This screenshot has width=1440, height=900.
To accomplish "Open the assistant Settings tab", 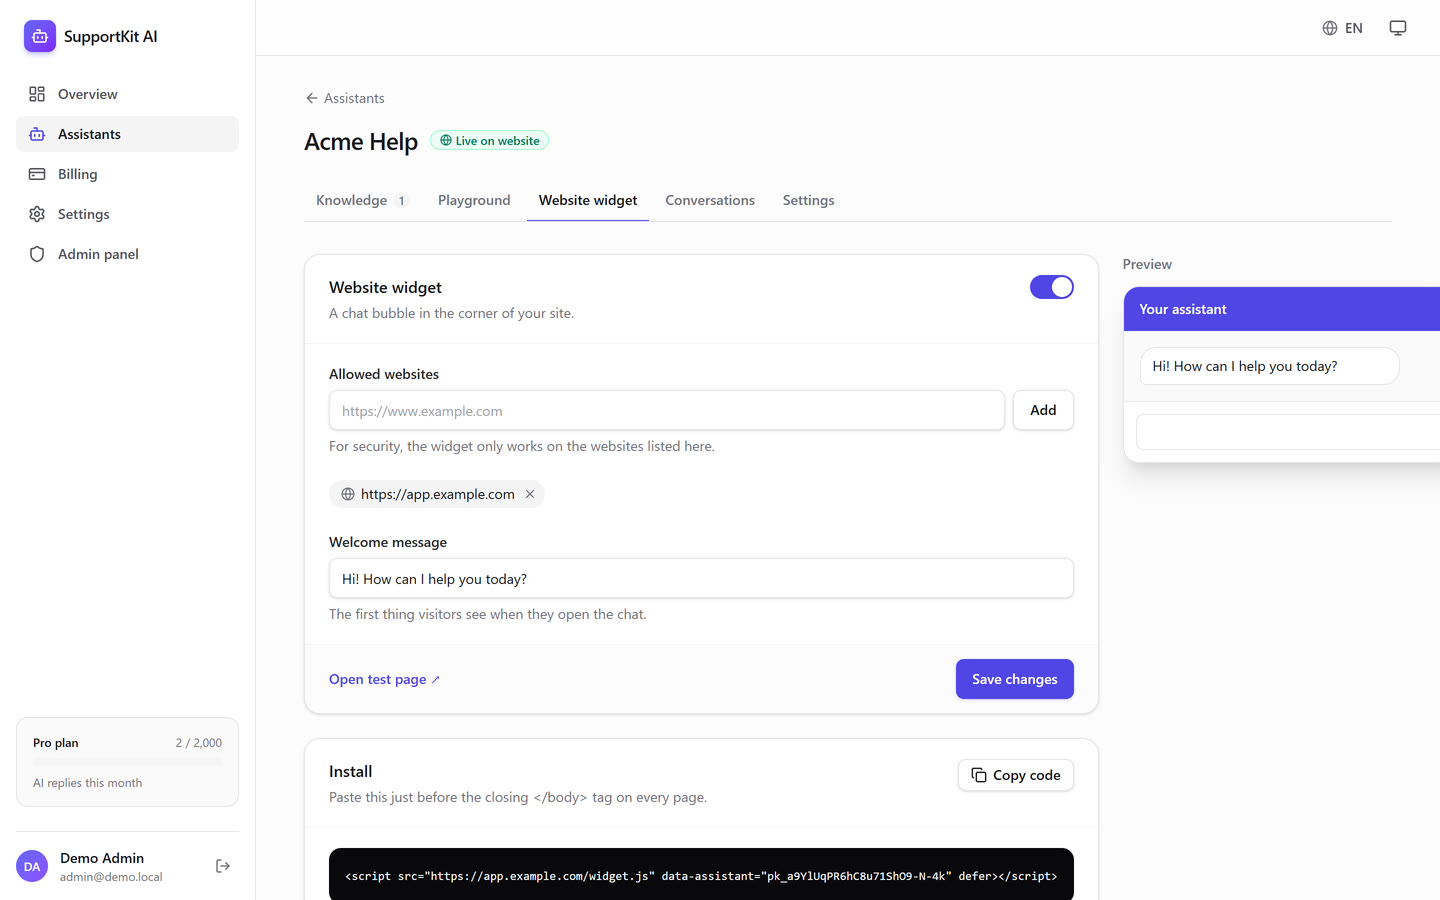I will coord(808,200).
